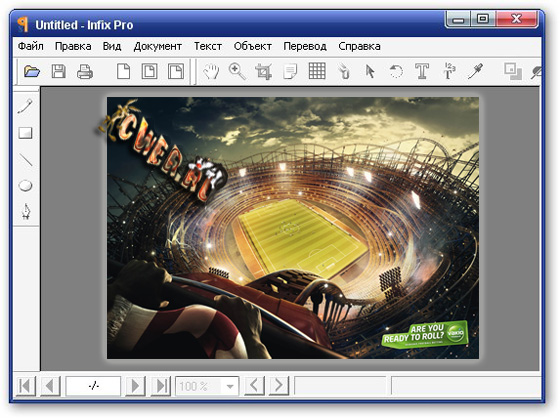
Task: Toggle the grid display icon
Action: click(317, 70)
